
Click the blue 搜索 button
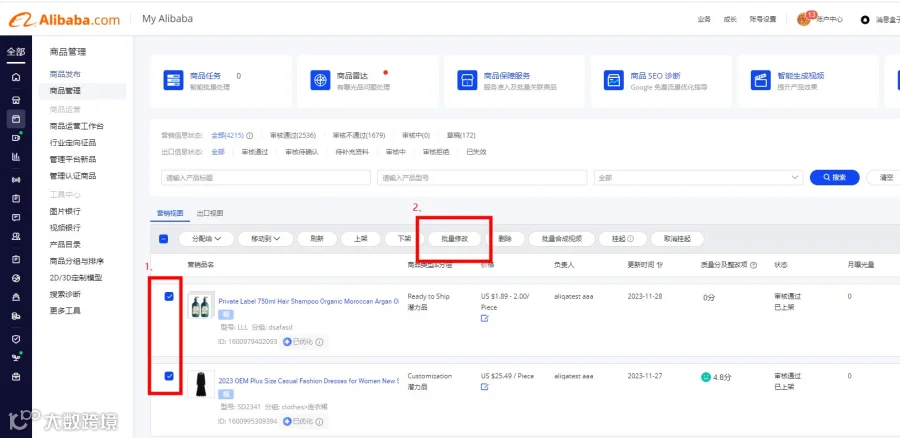pyautogui.click(x=835, y=178)
